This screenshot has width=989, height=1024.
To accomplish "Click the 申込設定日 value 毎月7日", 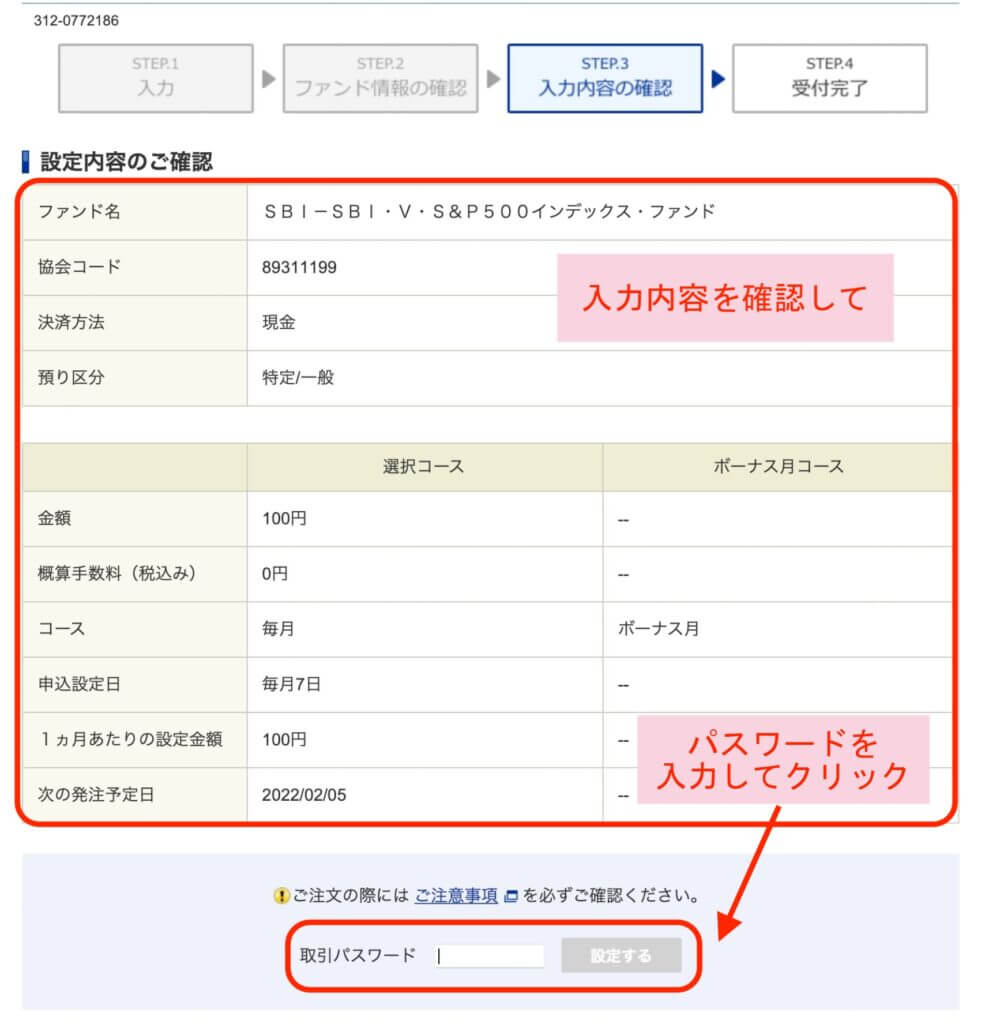I will click(291, 684).
